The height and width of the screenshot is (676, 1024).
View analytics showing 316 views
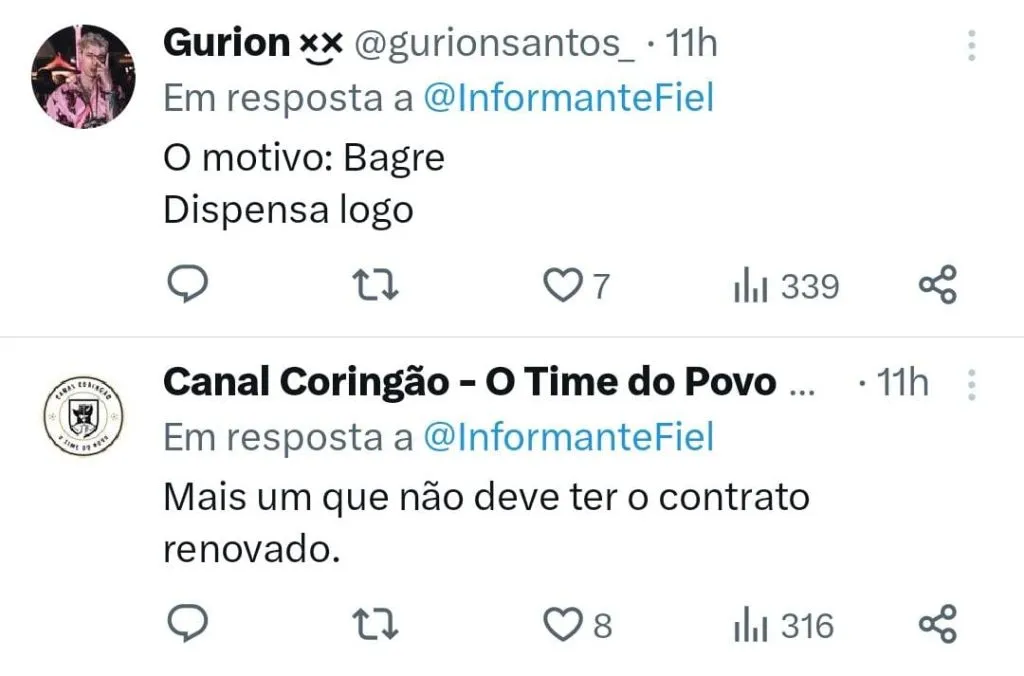point(784,626)
